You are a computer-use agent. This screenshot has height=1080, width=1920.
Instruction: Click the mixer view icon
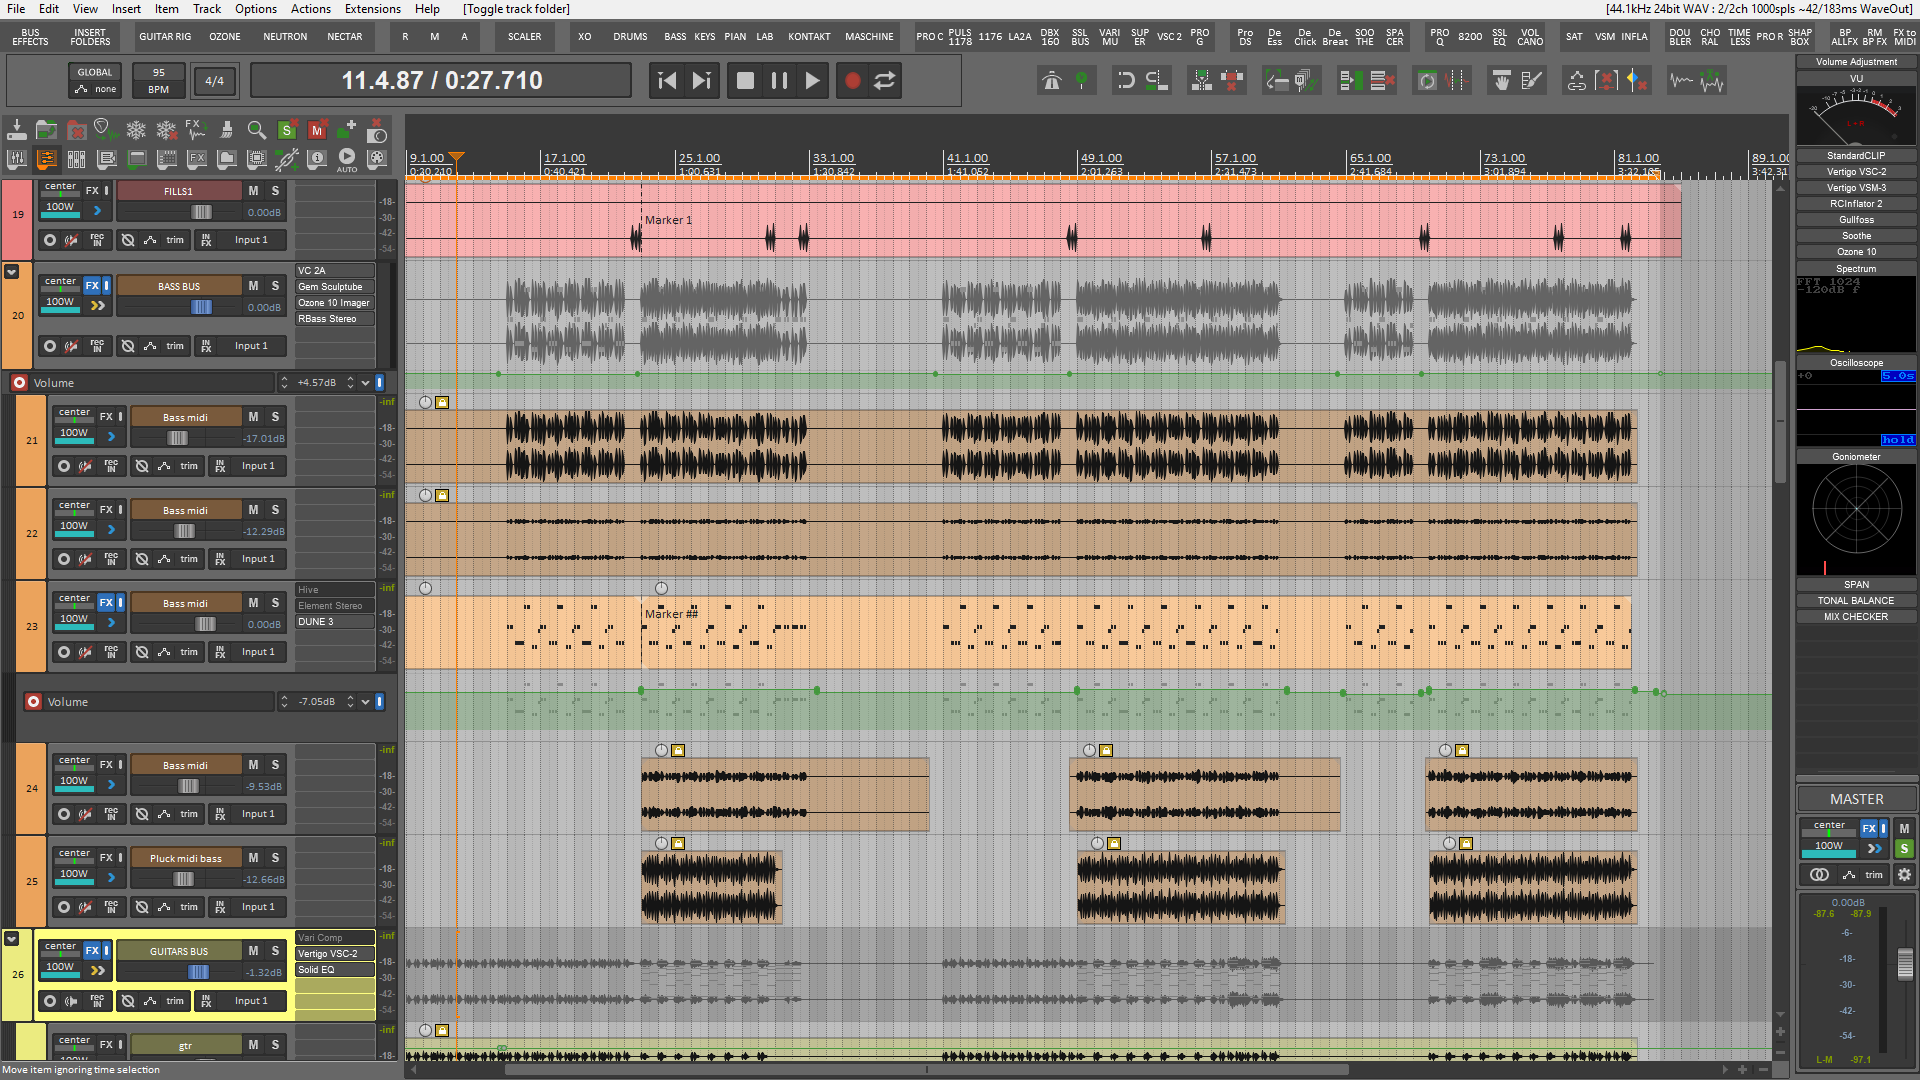click(x=17, y=159)
